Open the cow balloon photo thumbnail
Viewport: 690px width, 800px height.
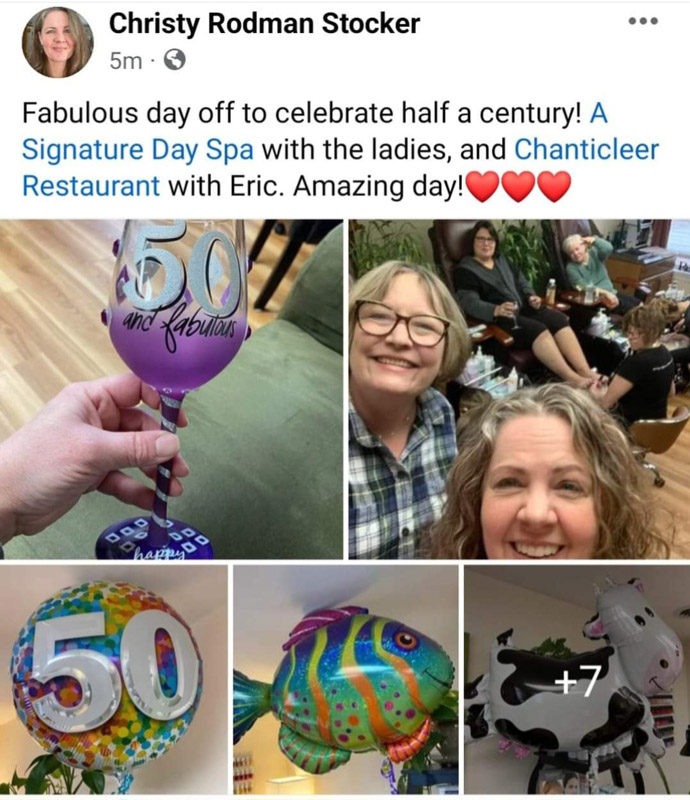tap(577, 680)
